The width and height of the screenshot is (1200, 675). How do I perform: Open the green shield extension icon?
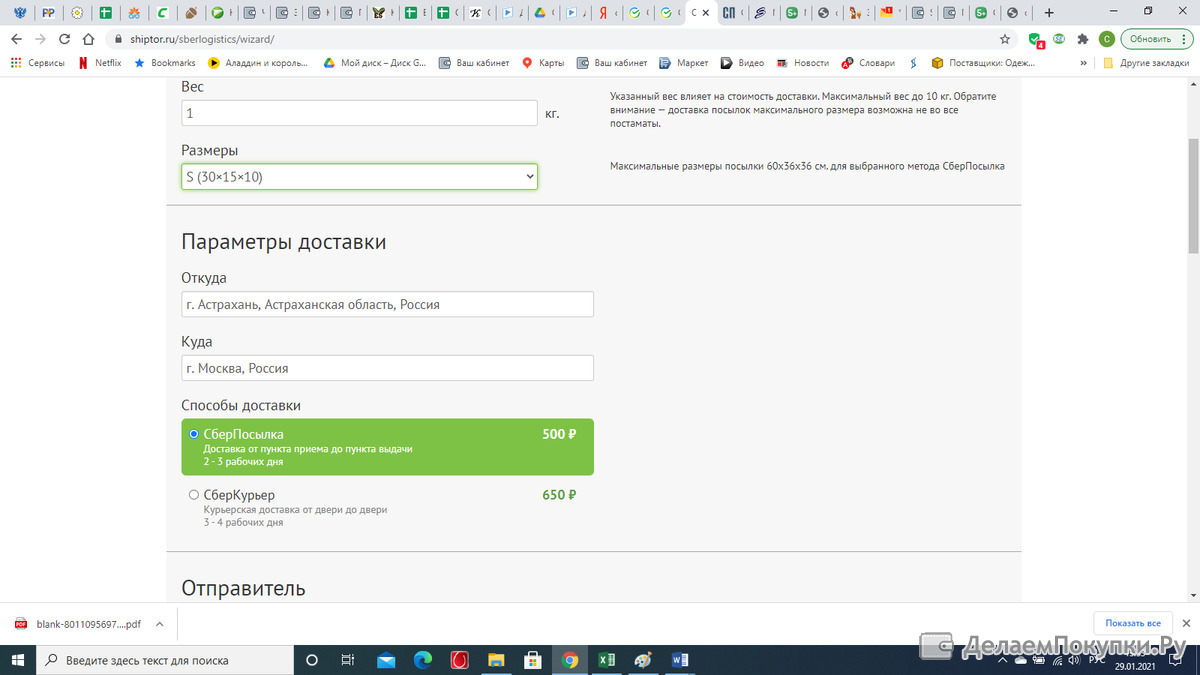click(1036, 39)
